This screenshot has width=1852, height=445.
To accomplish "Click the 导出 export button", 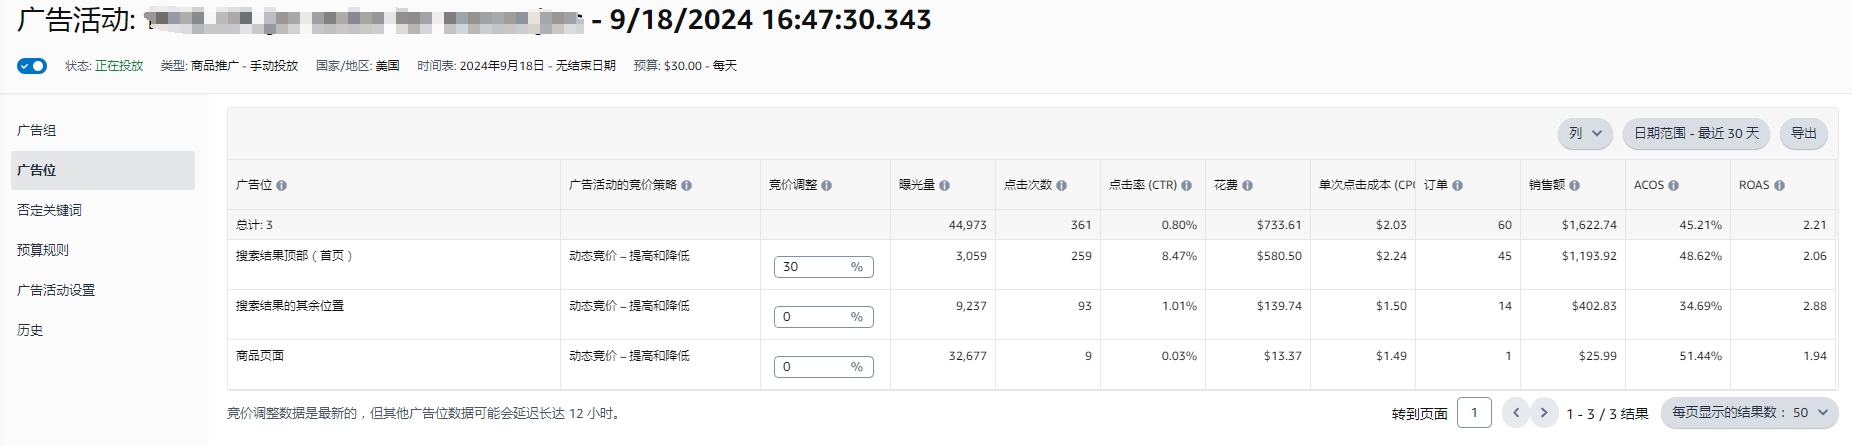I will 1804,133.
